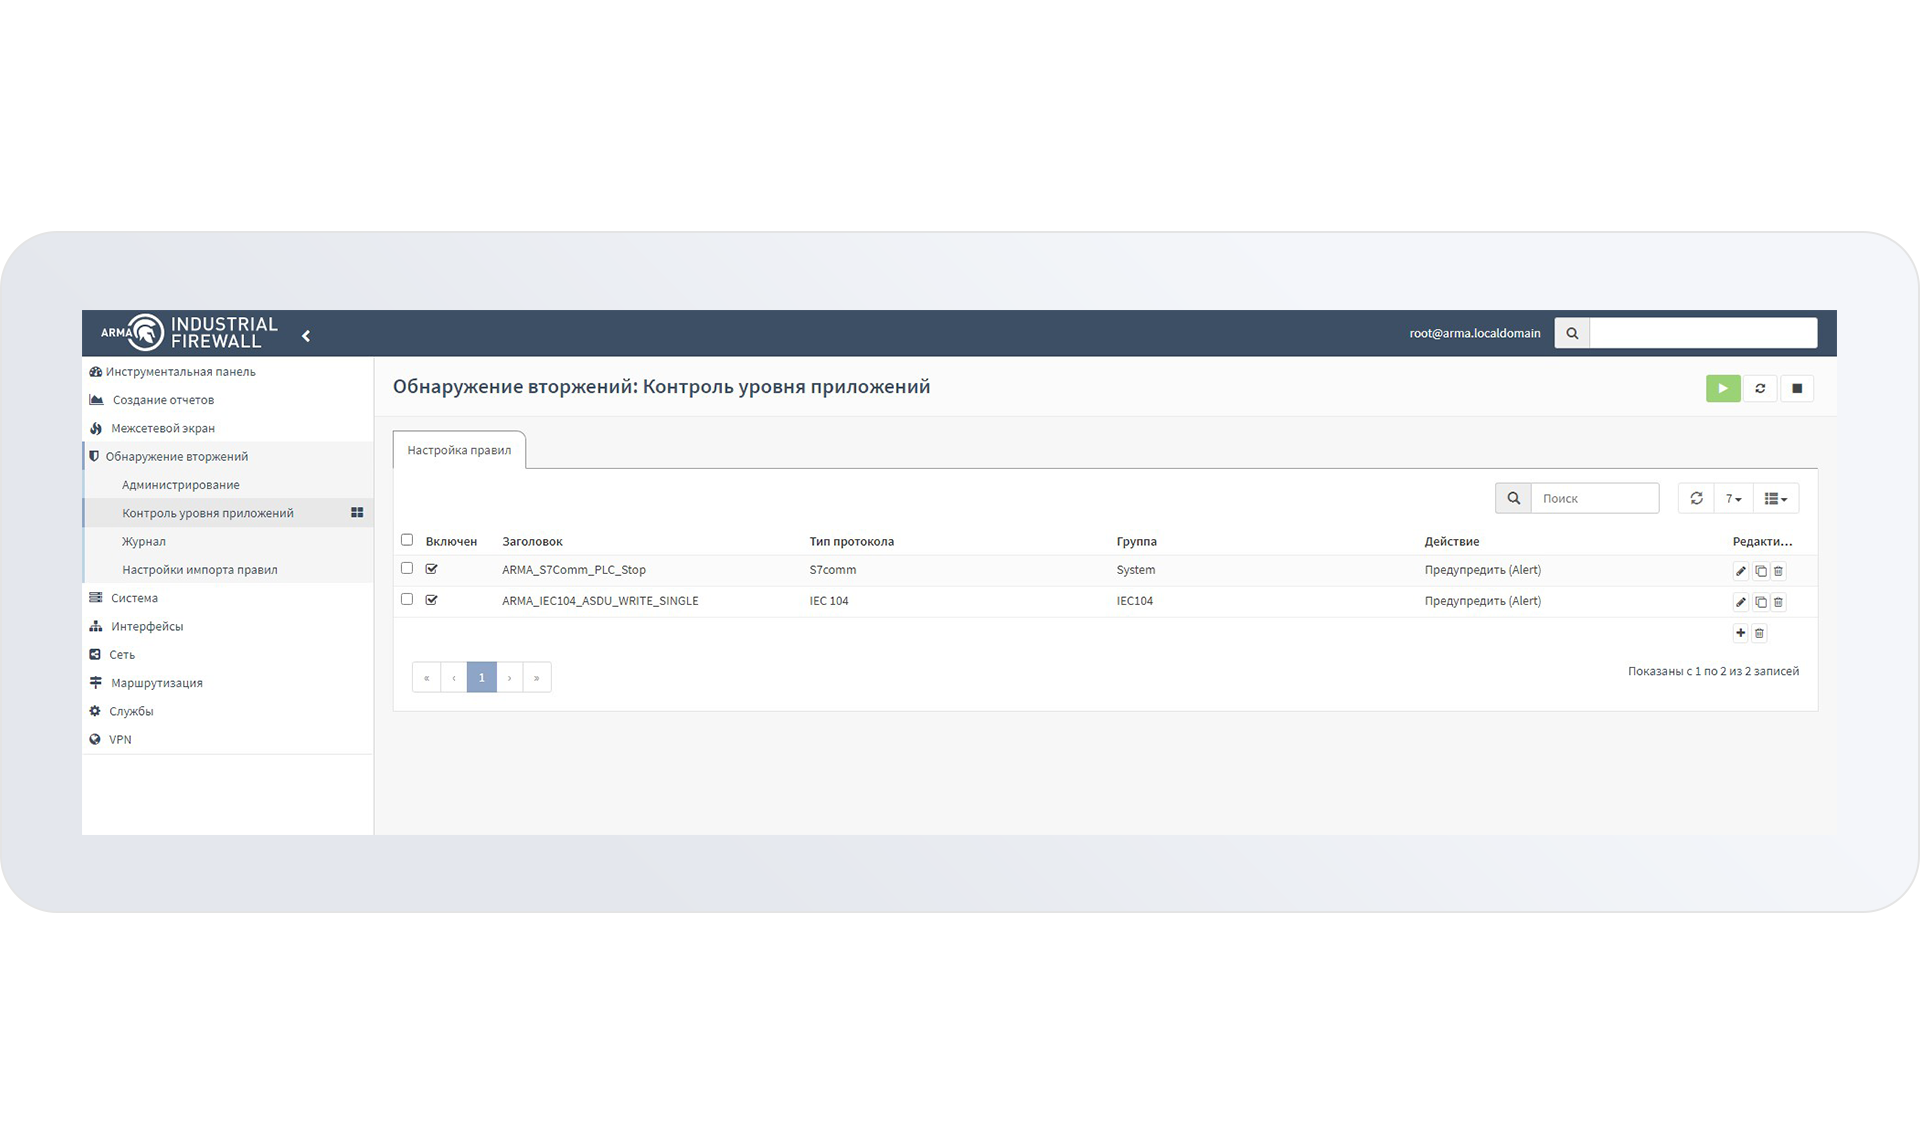1920x1146 pixels.
Task: Refresh the rules table with reload icon
Action: (1696, 498)
